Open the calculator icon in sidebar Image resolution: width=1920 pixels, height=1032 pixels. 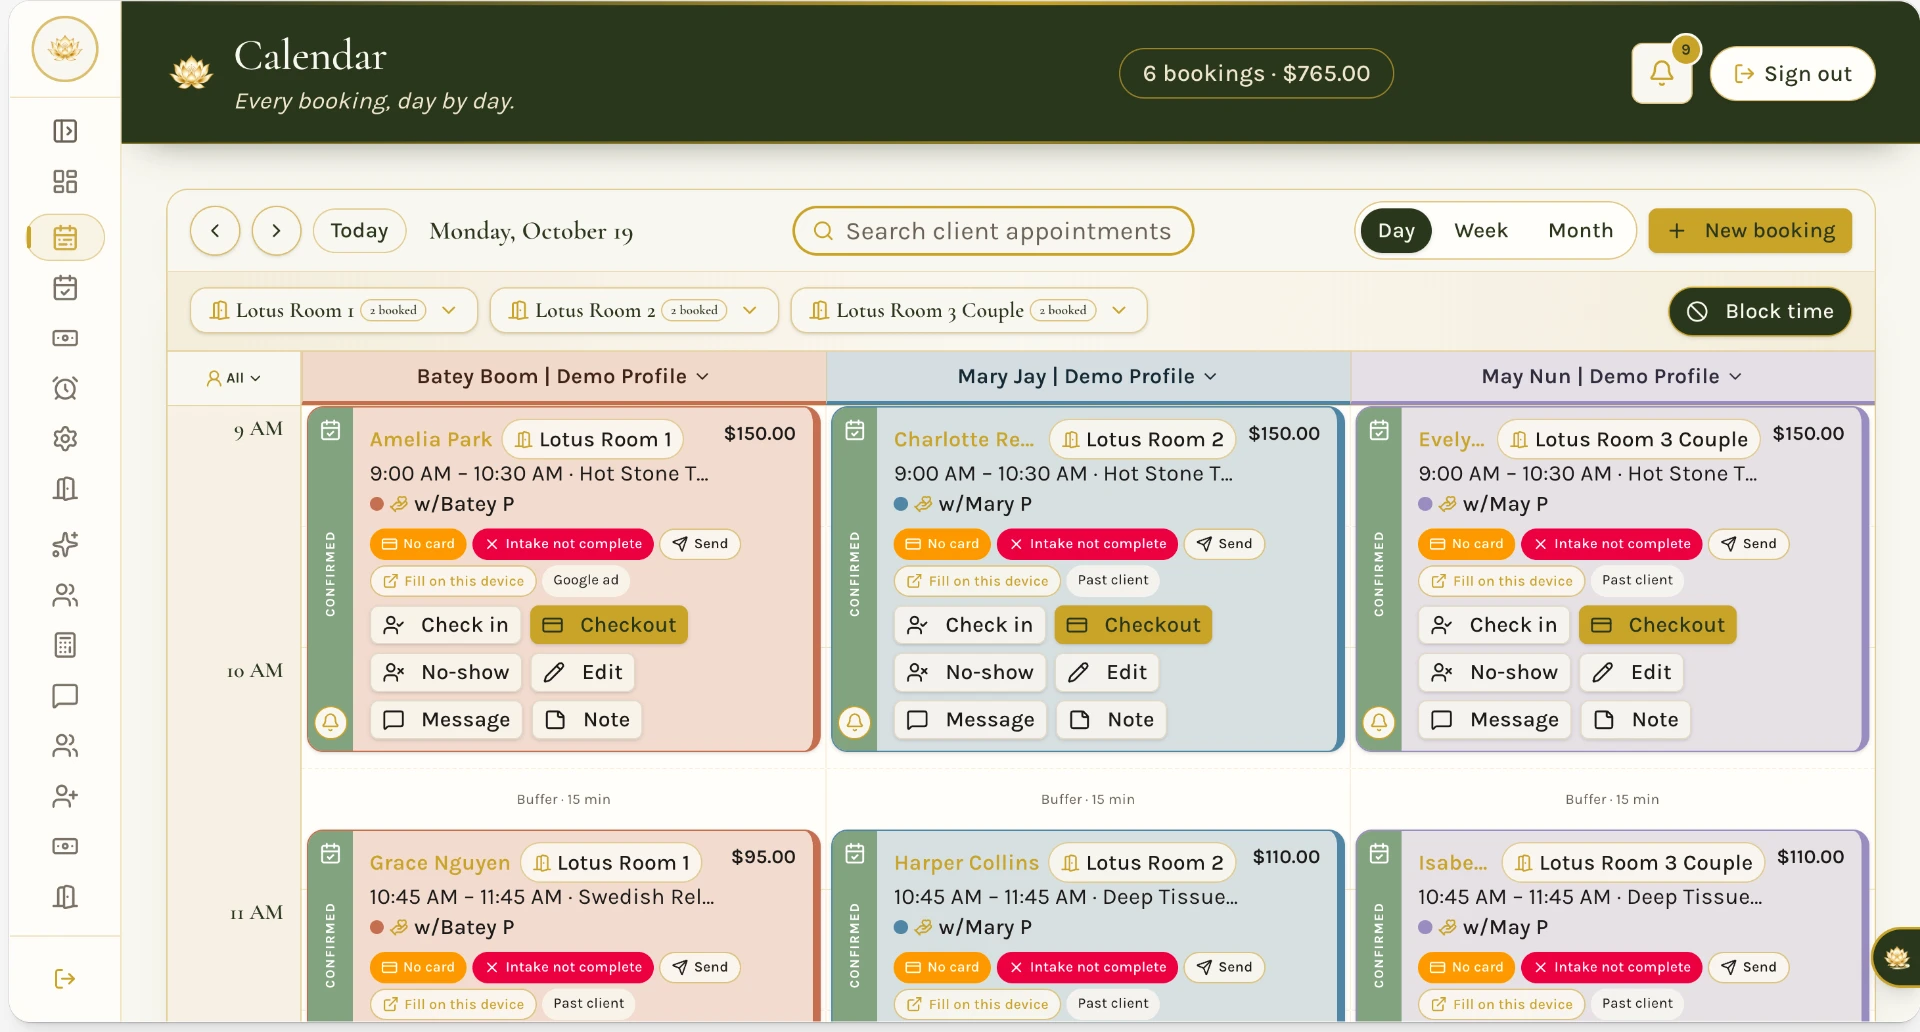65,645
